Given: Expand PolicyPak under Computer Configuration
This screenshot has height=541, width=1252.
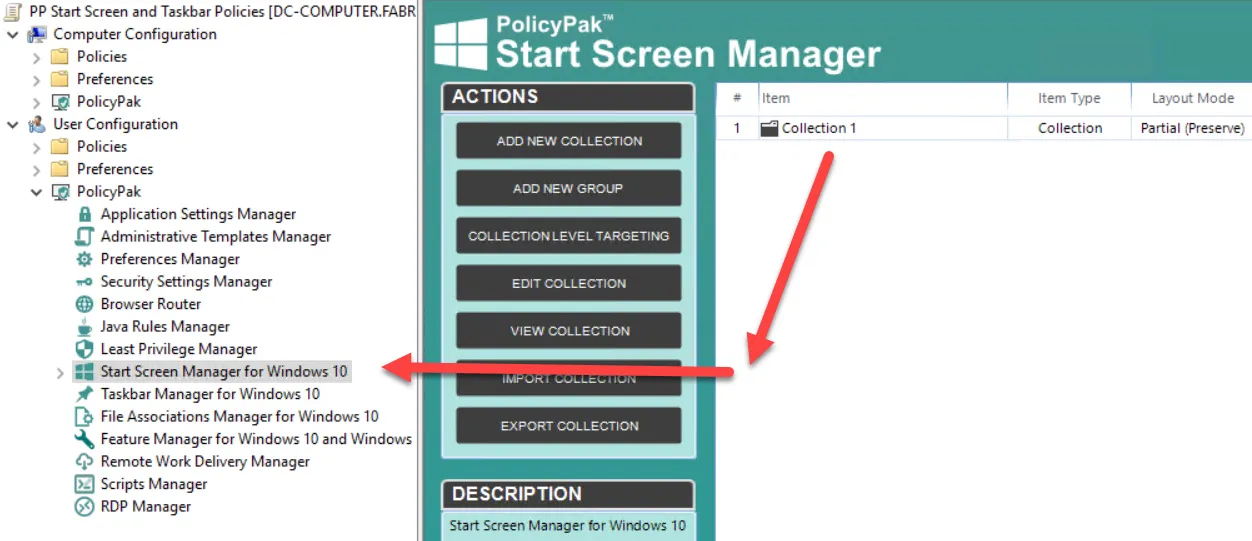Looking at the screenshot, I should [x=37, y=102].
